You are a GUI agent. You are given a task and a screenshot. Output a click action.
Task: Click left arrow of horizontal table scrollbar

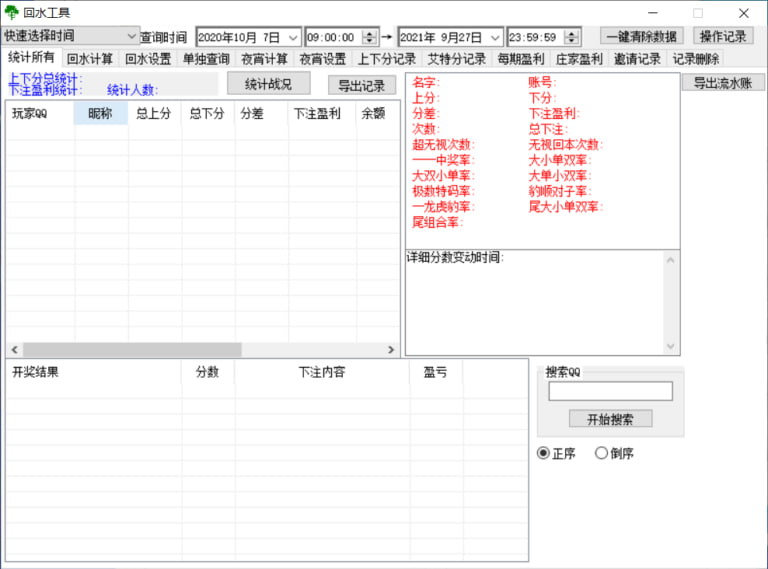(x=14, y=350)
